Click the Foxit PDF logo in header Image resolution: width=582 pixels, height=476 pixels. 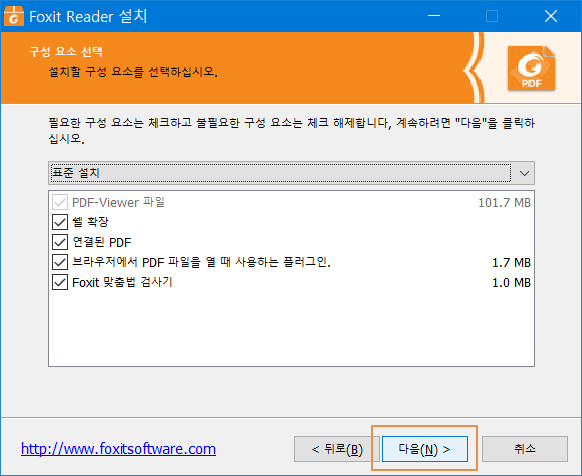532,68
